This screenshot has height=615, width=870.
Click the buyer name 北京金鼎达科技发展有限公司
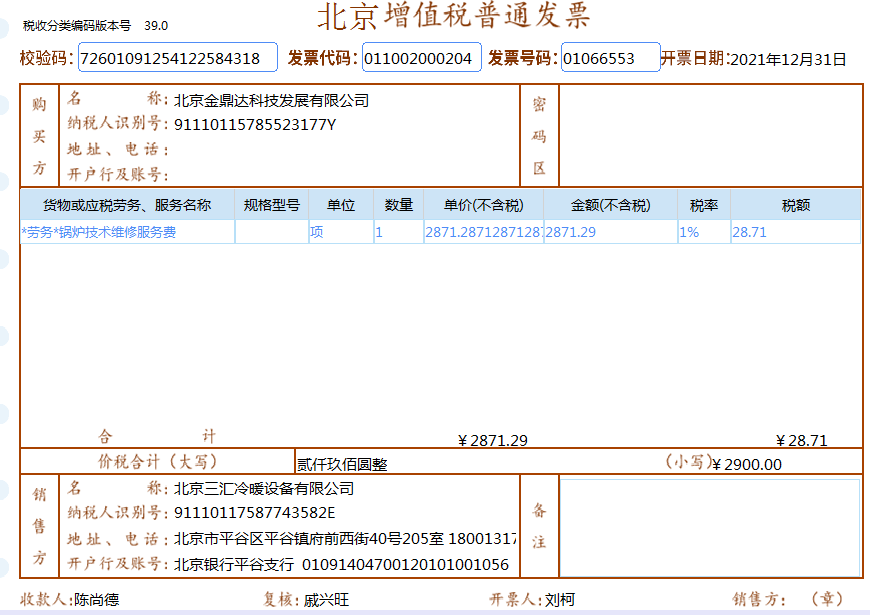[271, 100]
